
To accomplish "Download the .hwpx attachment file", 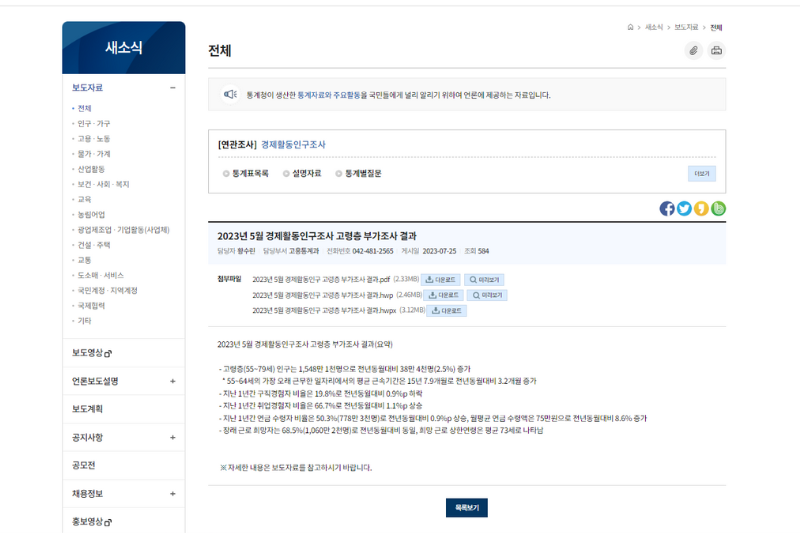I will (x=446, y=311).
